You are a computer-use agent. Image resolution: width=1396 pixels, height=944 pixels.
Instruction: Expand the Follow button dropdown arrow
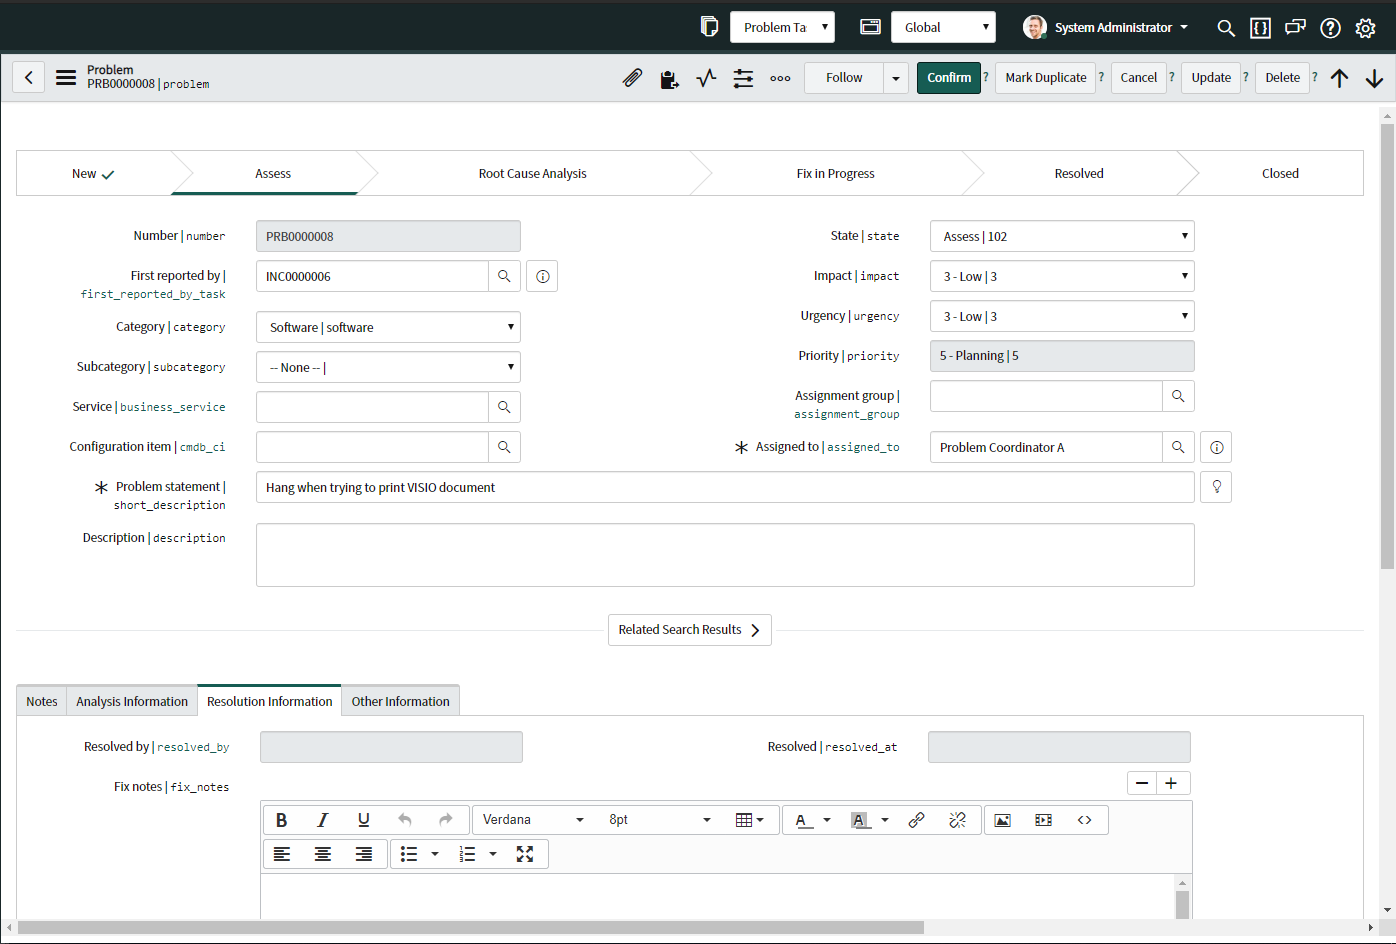(x=896, y=78)
